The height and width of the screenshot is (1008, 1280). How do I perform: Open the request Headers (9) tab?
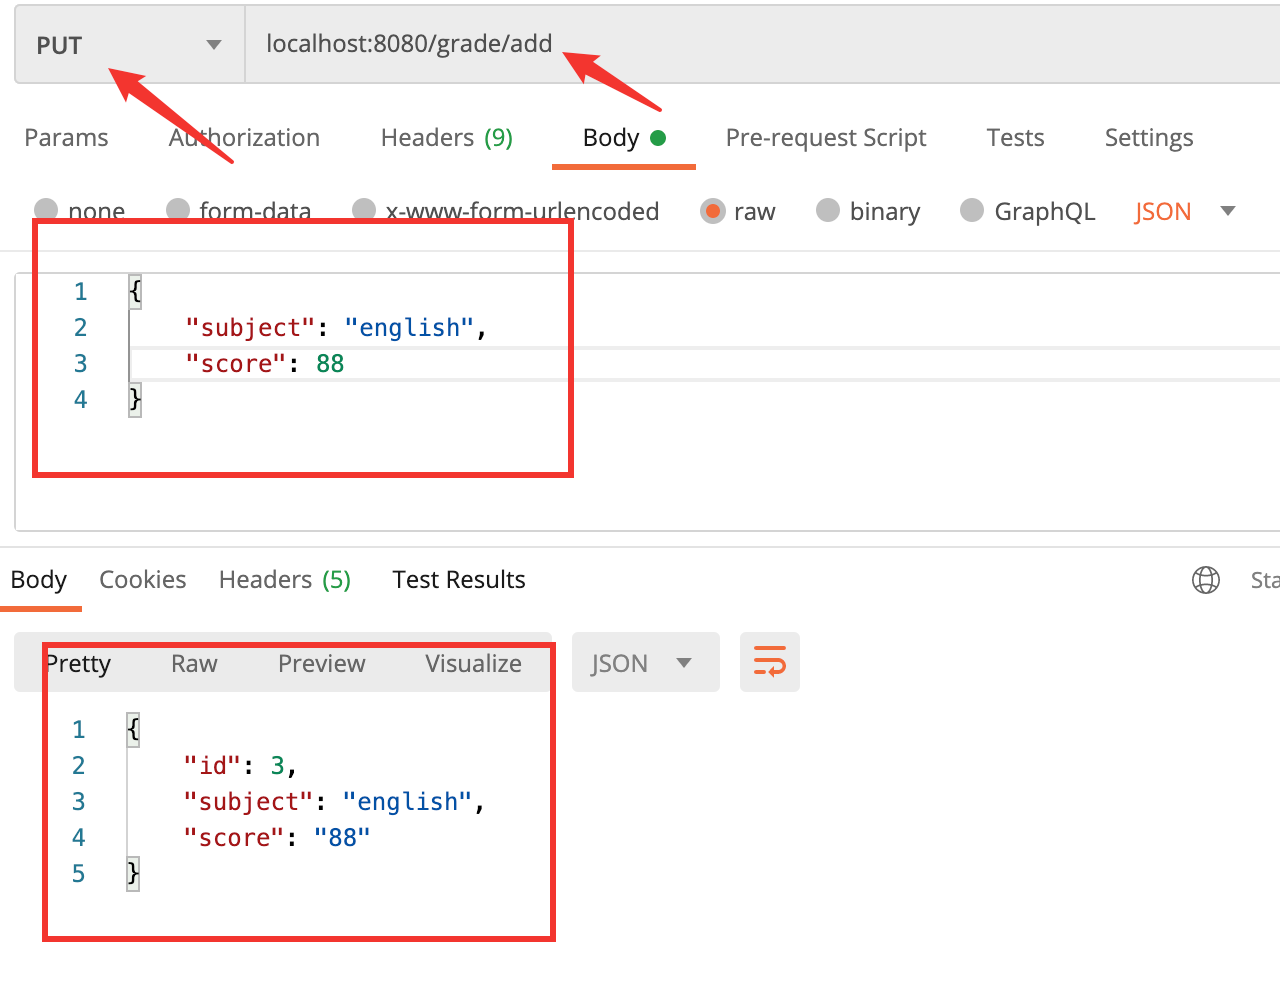[446, 138]
